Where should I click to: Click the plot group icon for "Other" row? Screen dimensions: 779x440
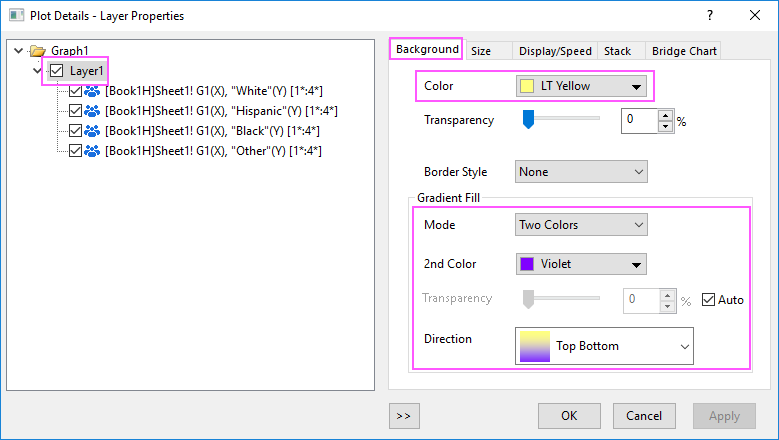(92, 150)
